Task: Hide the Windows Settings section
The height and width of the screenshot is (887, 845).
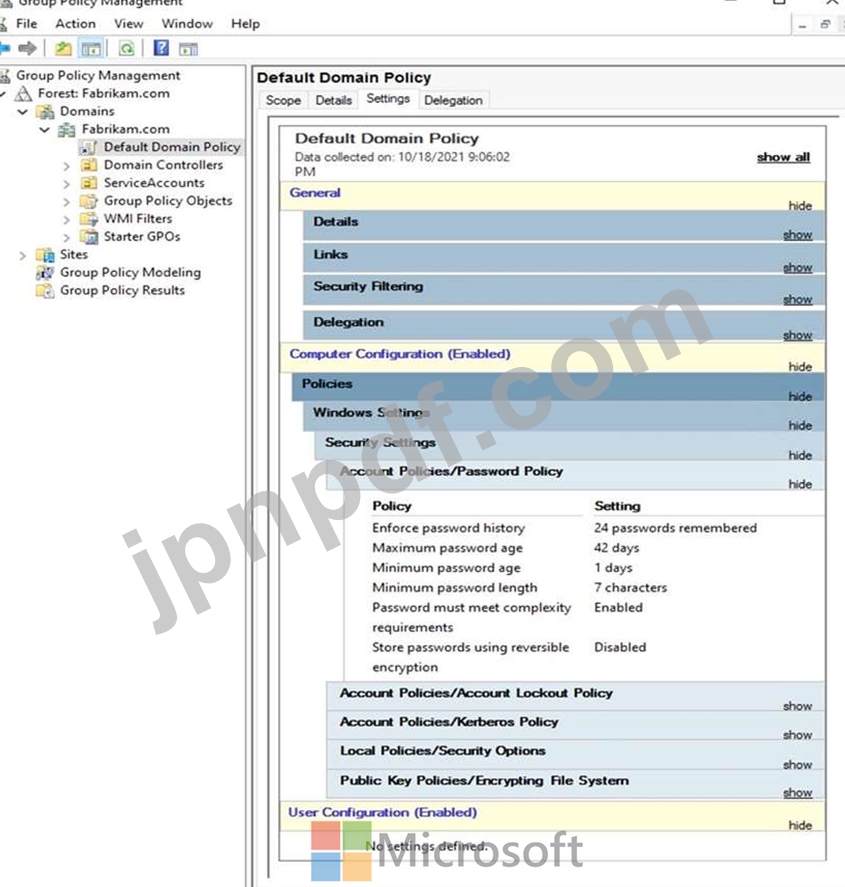Action: click(x=800, y=425)
